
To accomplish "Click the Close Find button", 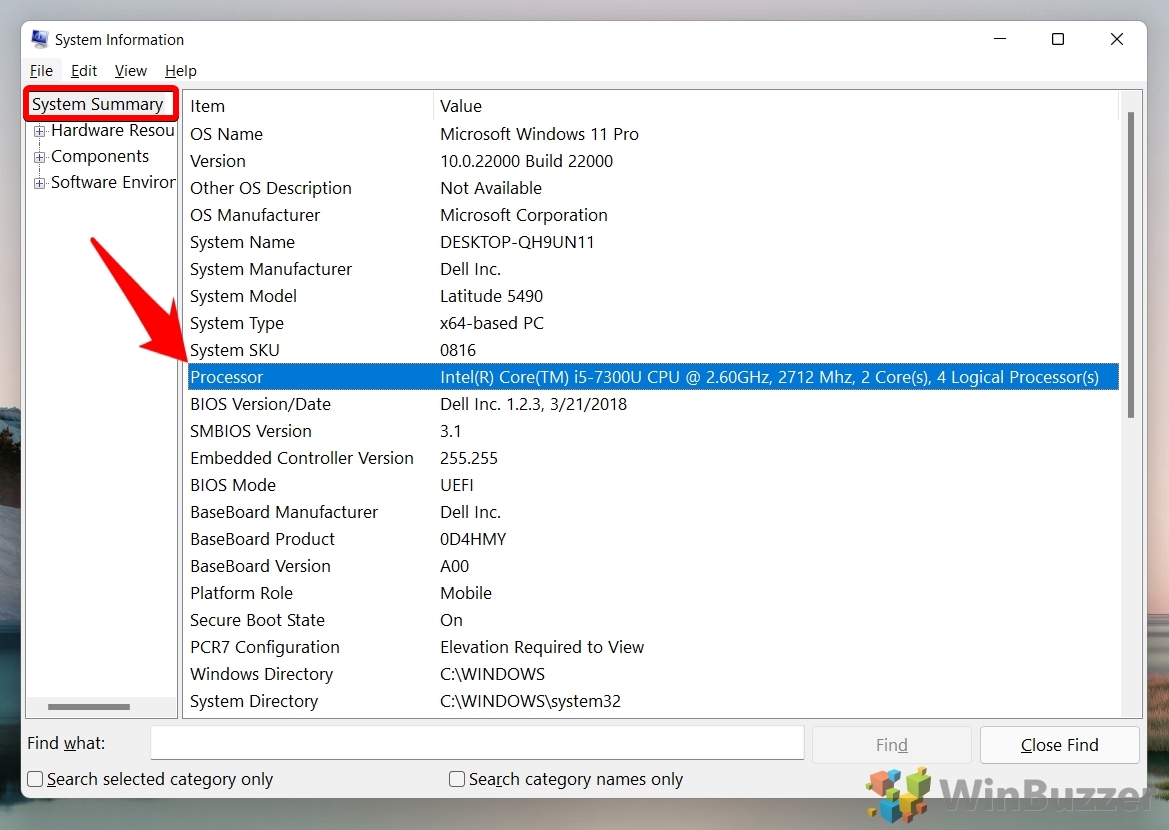I will point(1059,745).
